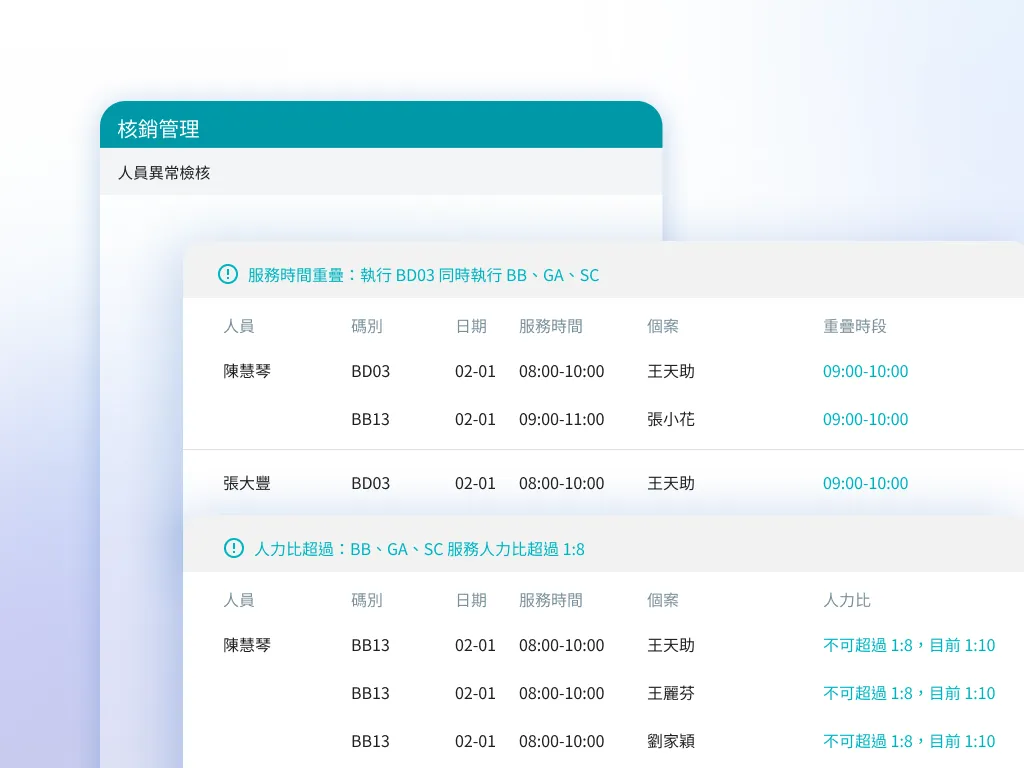The height and width of the screenshot is (768, 1024).
Task: Click code BB13 in the 王麗芬 row
Action: click(x=370, y=694)
